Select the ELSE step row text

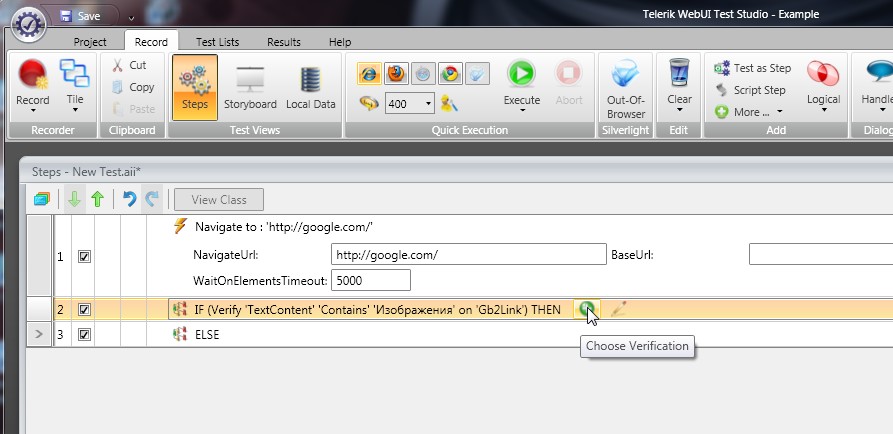tap(207, 335)
